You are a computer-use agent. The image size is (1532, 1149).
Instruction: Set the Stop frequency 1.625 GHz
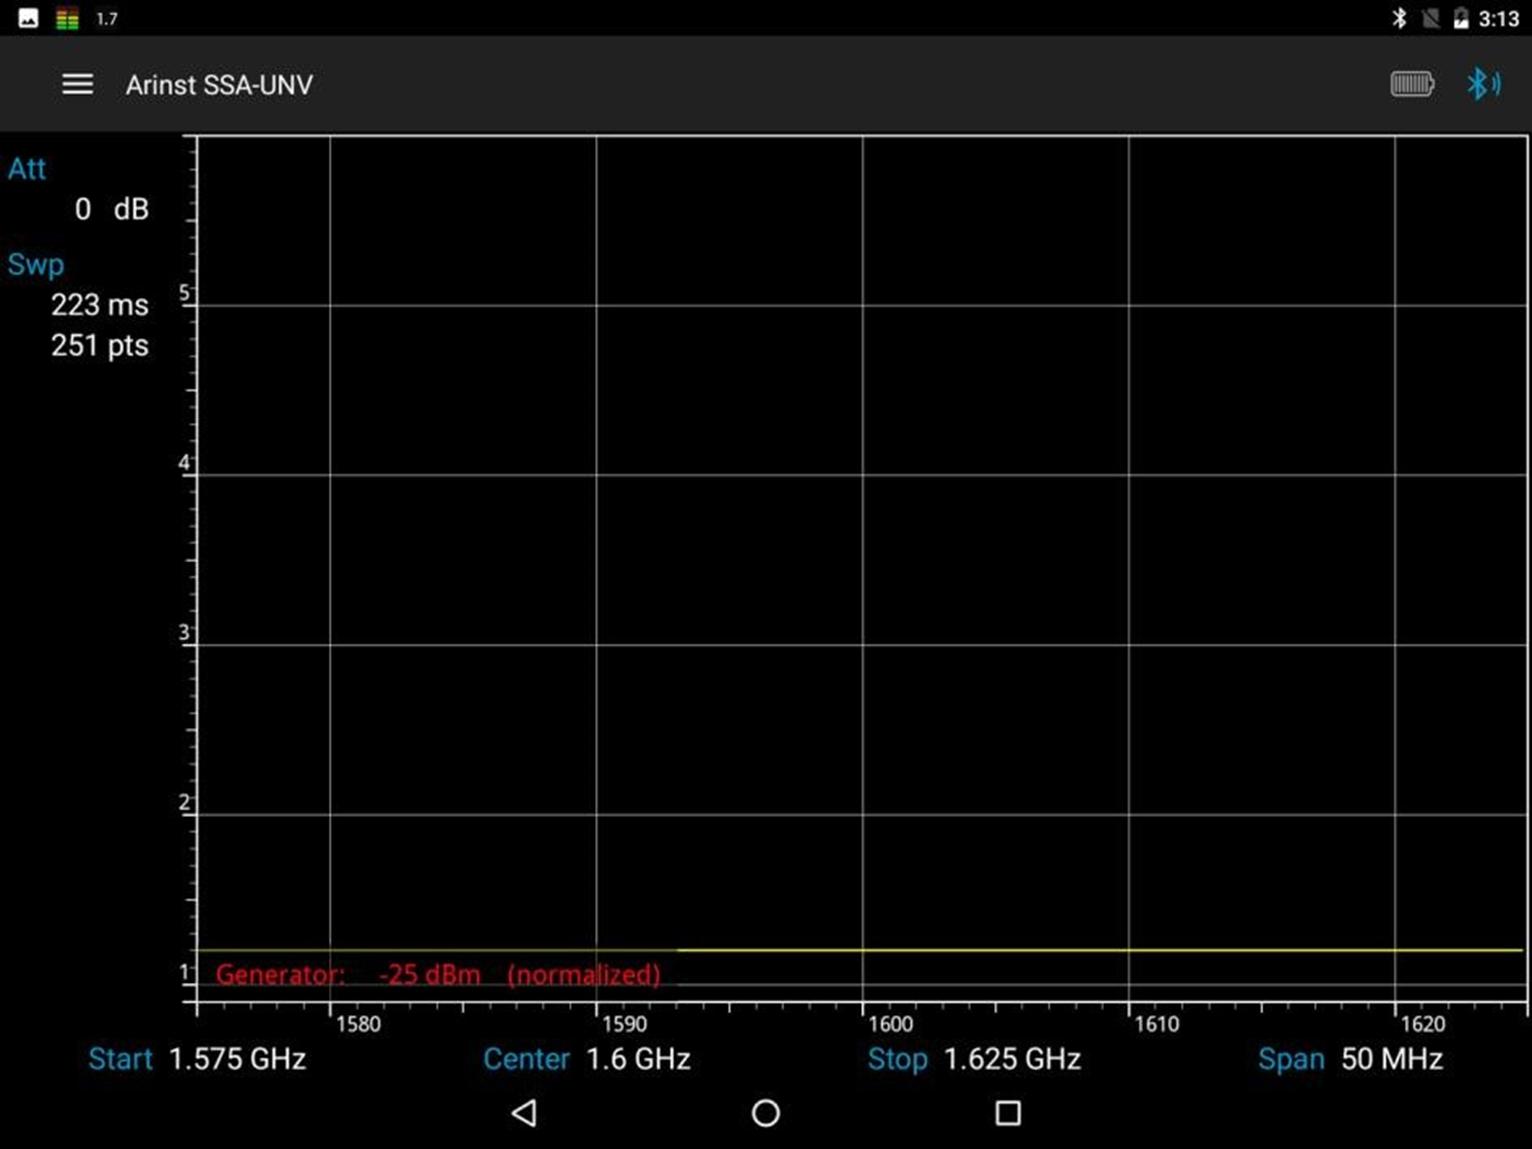(x=1011, y=1059)
